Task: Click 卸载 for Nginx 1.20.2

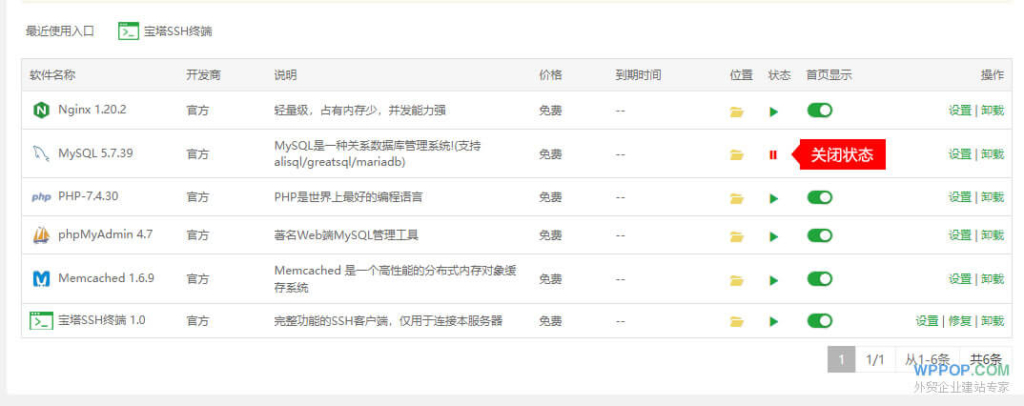Action: 992,110
